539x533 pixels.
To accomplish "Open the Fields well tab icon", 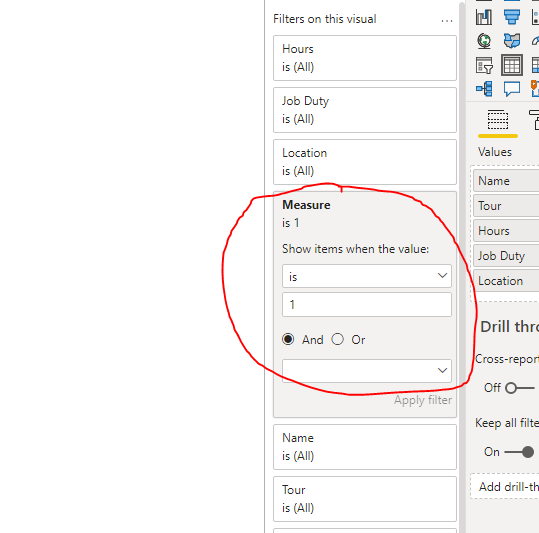I will 498,120.
